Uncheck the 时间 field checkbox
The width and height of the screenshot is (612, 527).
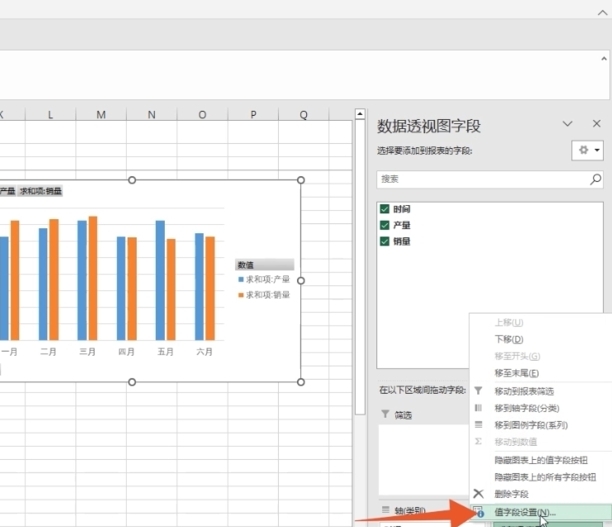click(385, 209)
